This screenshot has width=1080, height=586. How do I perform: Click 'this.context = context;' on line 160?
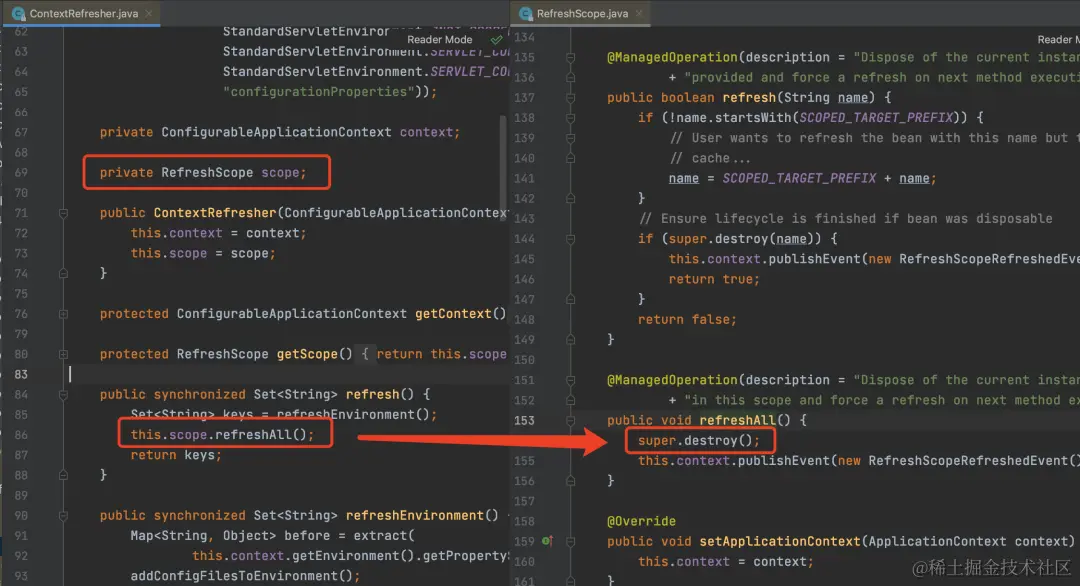click(x=725, y=561)
